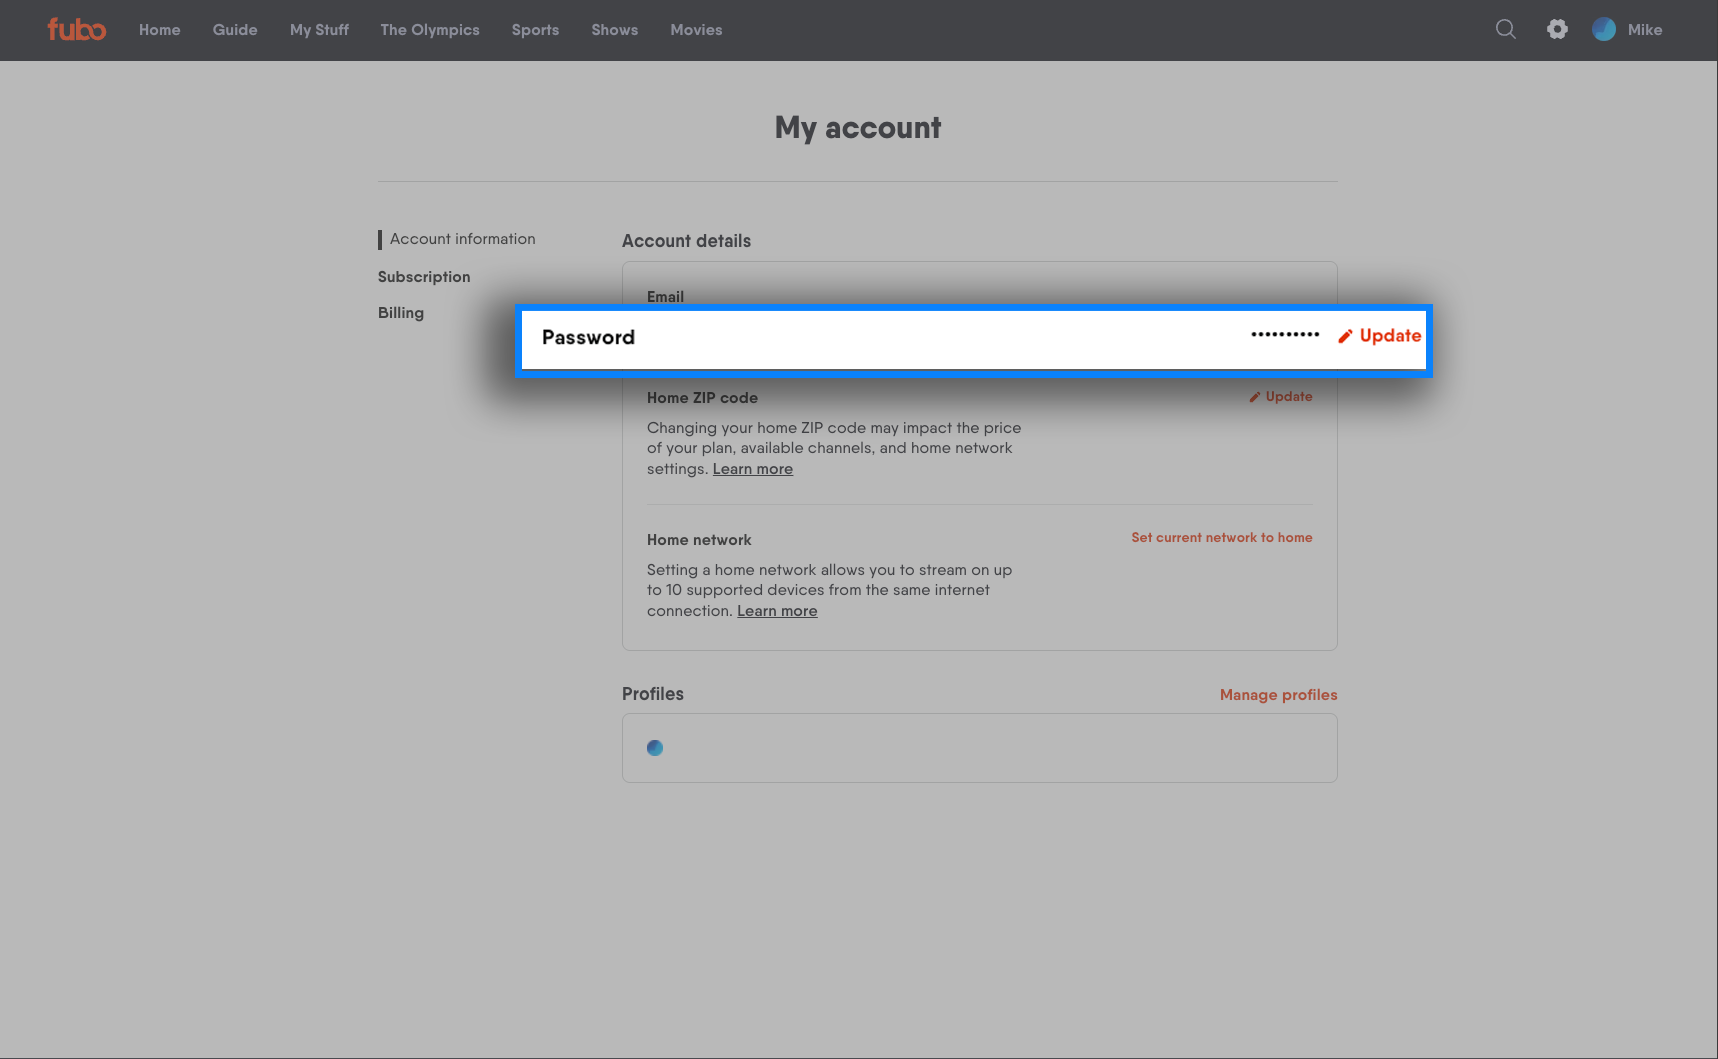Open Shows in the navigation bar
This screenshot has width=1718, height=1059.
[614, 30]
